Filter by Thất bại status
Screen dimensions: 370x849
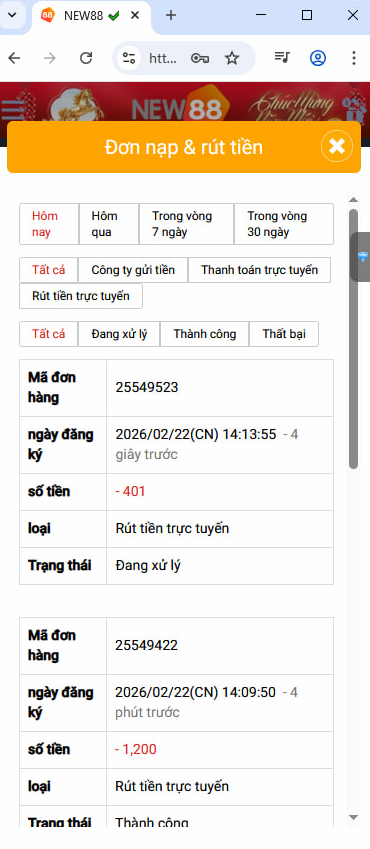click(284, 334)
